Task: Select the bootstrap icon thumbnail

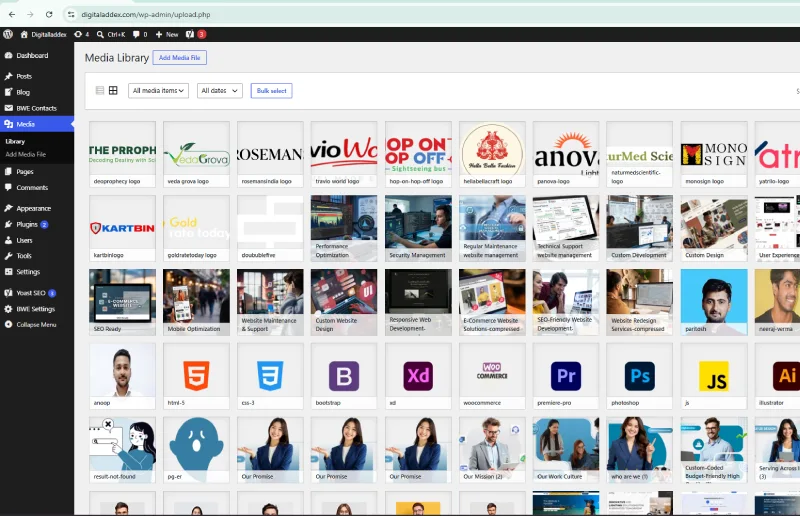Action: tap(344, 376)
